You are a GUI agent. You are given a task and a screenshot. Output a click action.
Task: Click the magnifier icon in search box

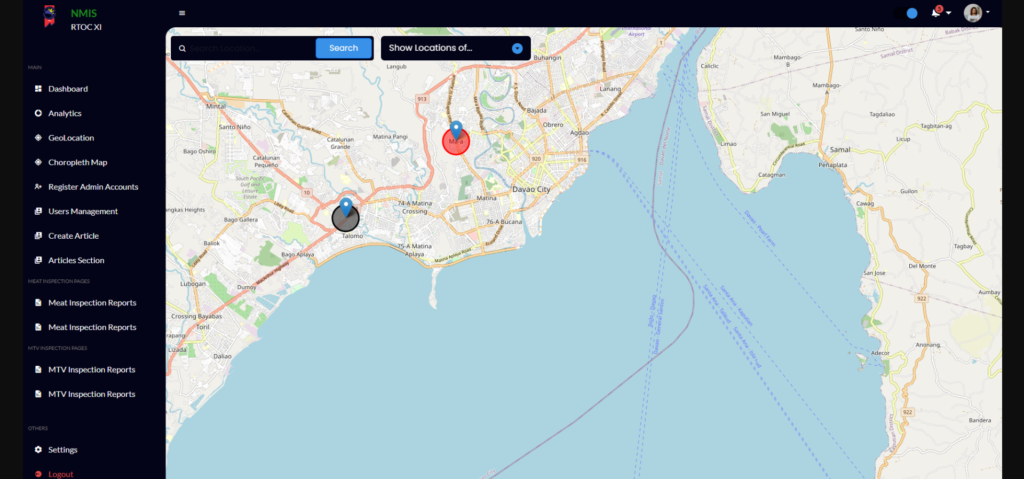[x=182, y=48]
